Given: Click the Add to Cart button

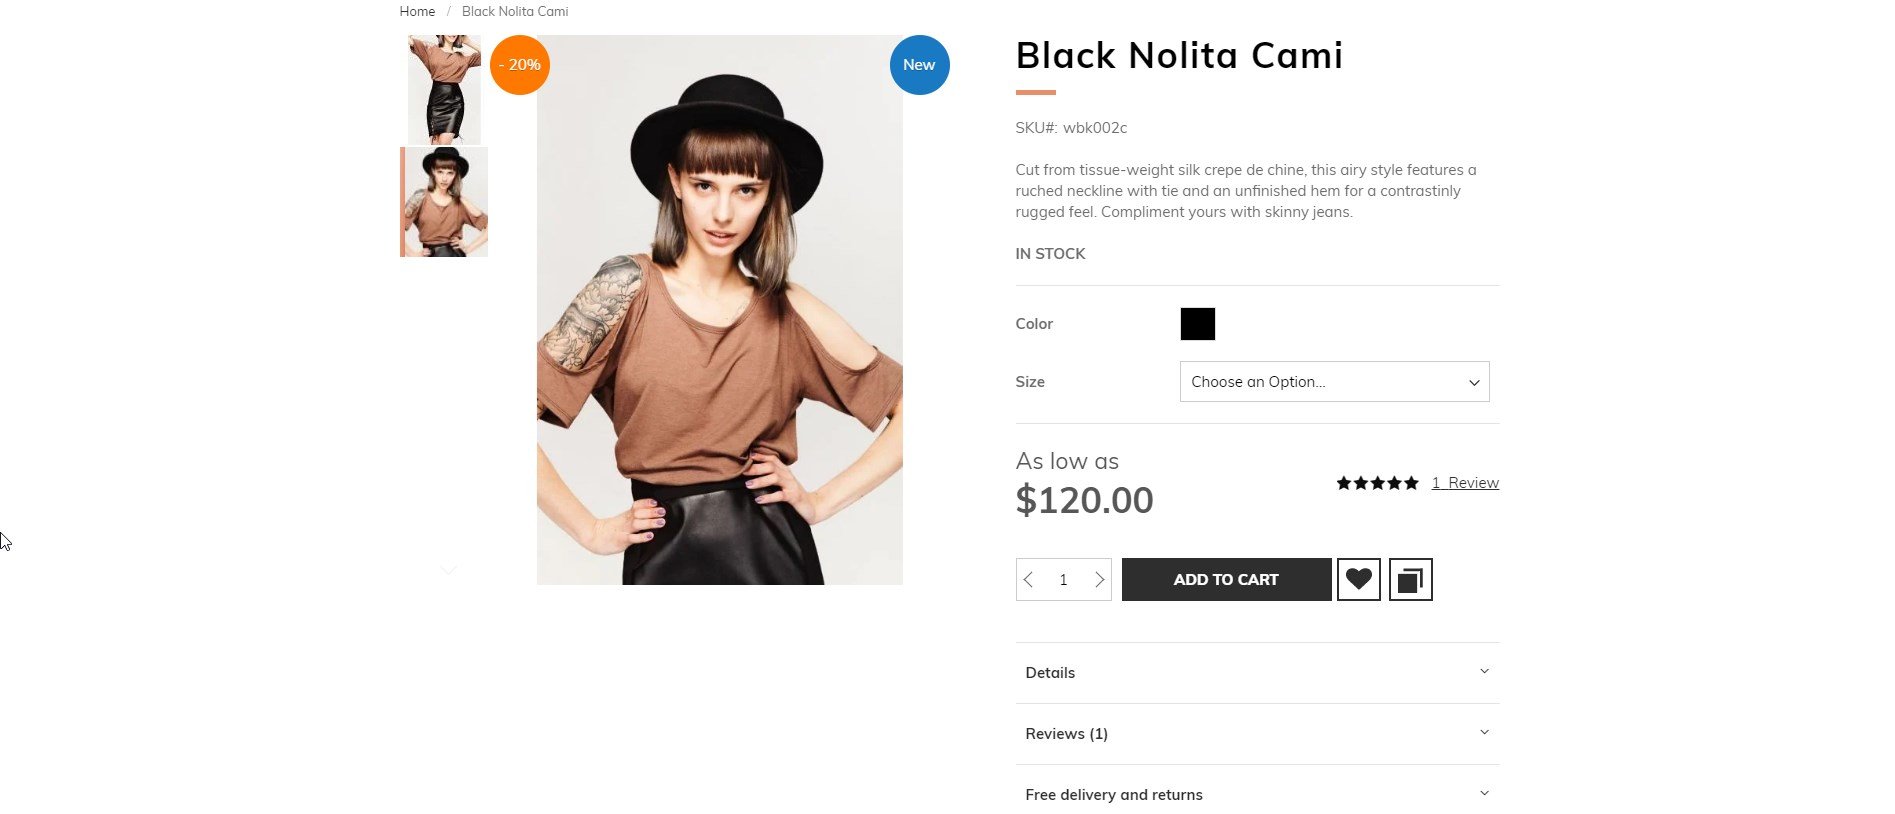Looking at the screenshot, I should pyautogui.click(x=1226, y=580).
